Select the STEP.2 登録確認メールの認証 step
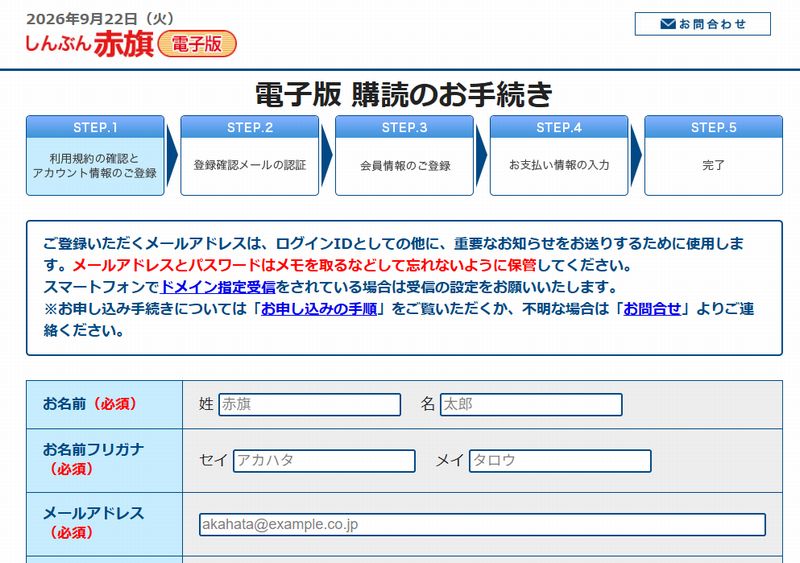800x563 pixels. click(249, 156)
